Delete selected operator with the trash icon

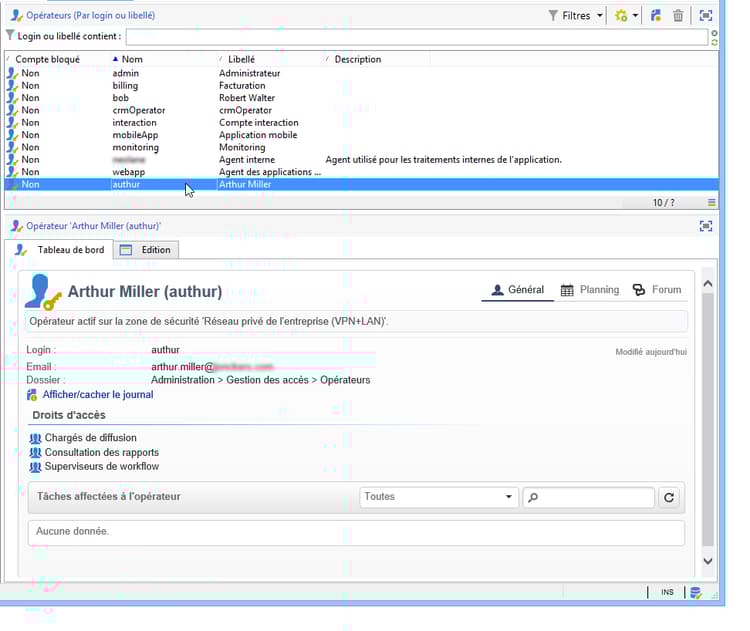678,16
